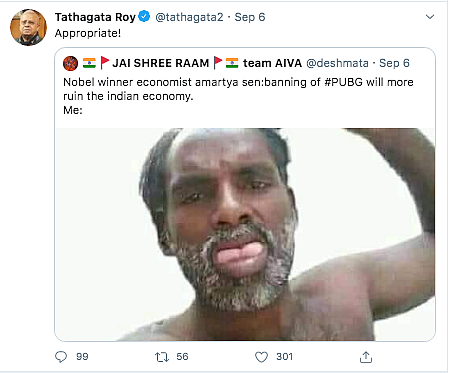Viewport: 449px width, 373px height.
Task: Open the quoted tweet's meme image
Action: pyautogui.click(x=245, y=234)
